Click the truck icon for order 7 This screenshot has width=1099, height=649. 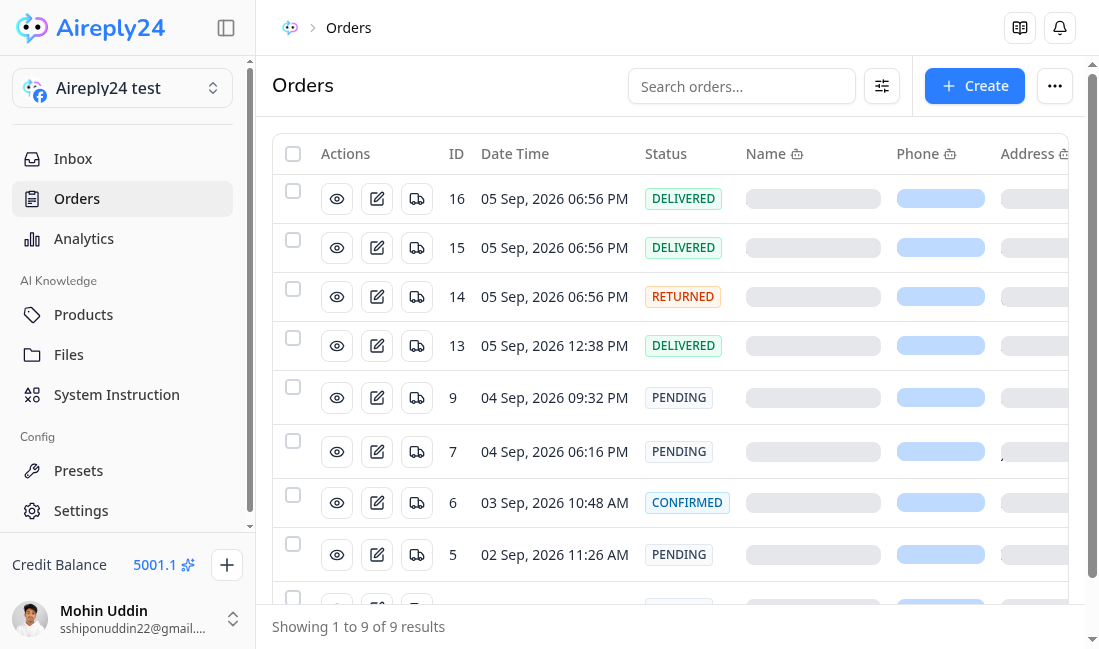point(417,452)
